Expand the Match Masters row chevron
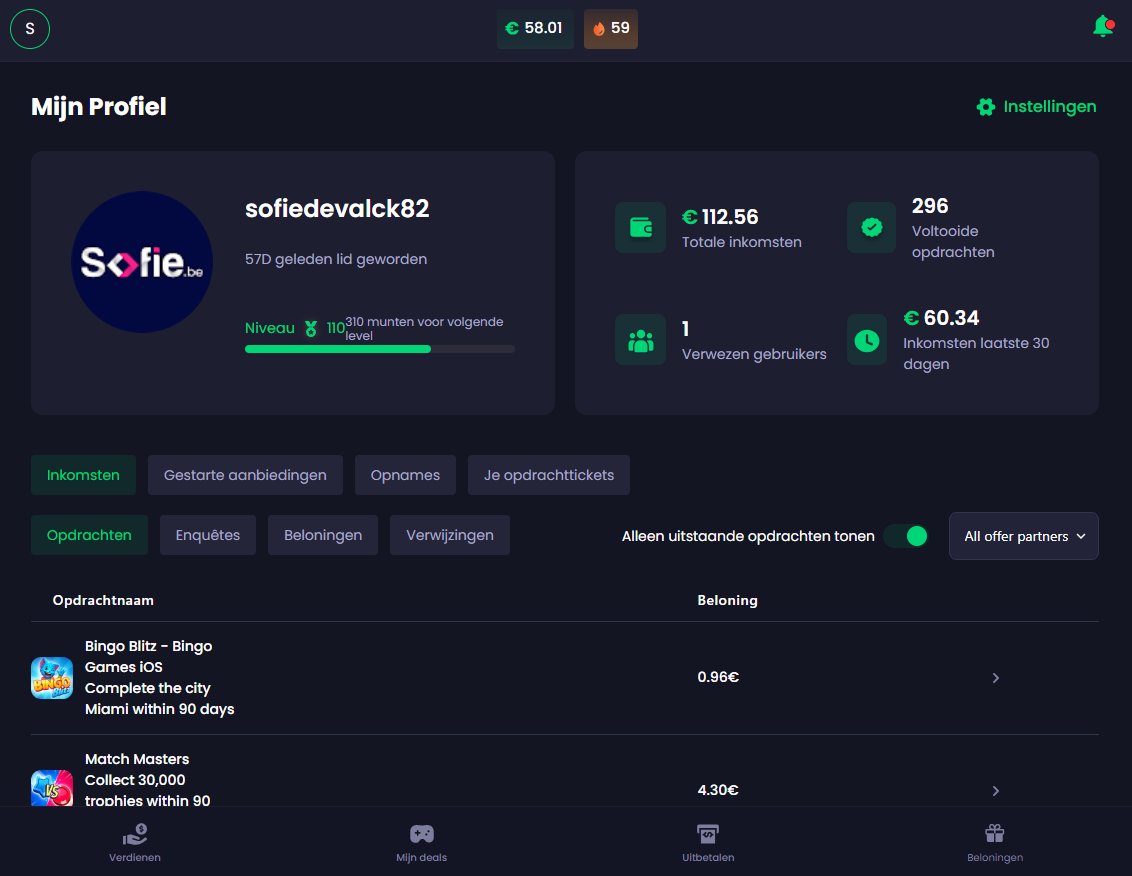The image size is (1132, 876). tap(995, 791)
